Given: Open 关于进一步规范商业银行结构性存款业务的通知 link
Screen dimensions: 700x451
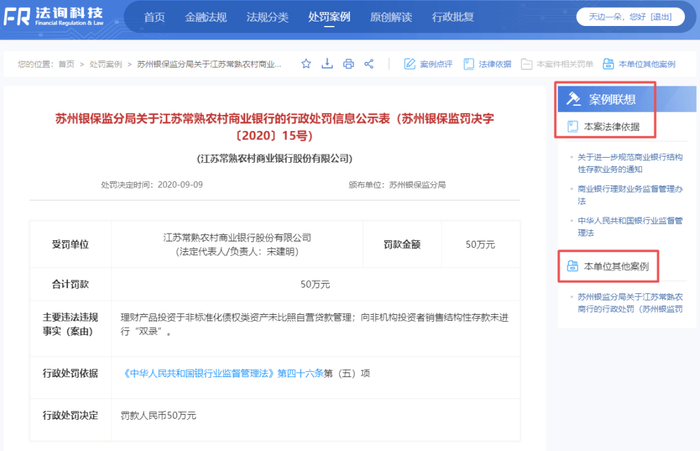Looking at the screenshot, I should pyautogui.click(x=630, y=163).
